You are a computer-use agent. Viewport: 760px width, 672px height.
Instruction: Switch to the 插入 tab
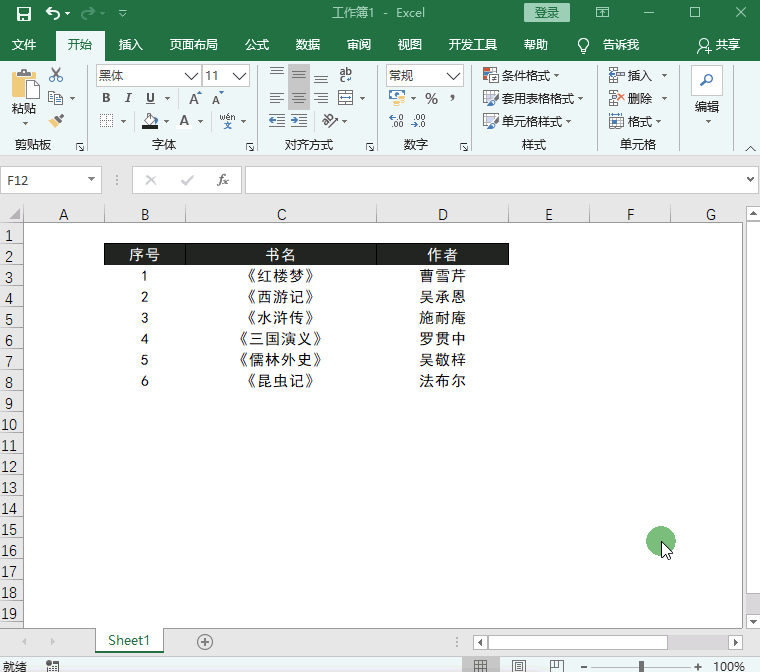[130, 45]
